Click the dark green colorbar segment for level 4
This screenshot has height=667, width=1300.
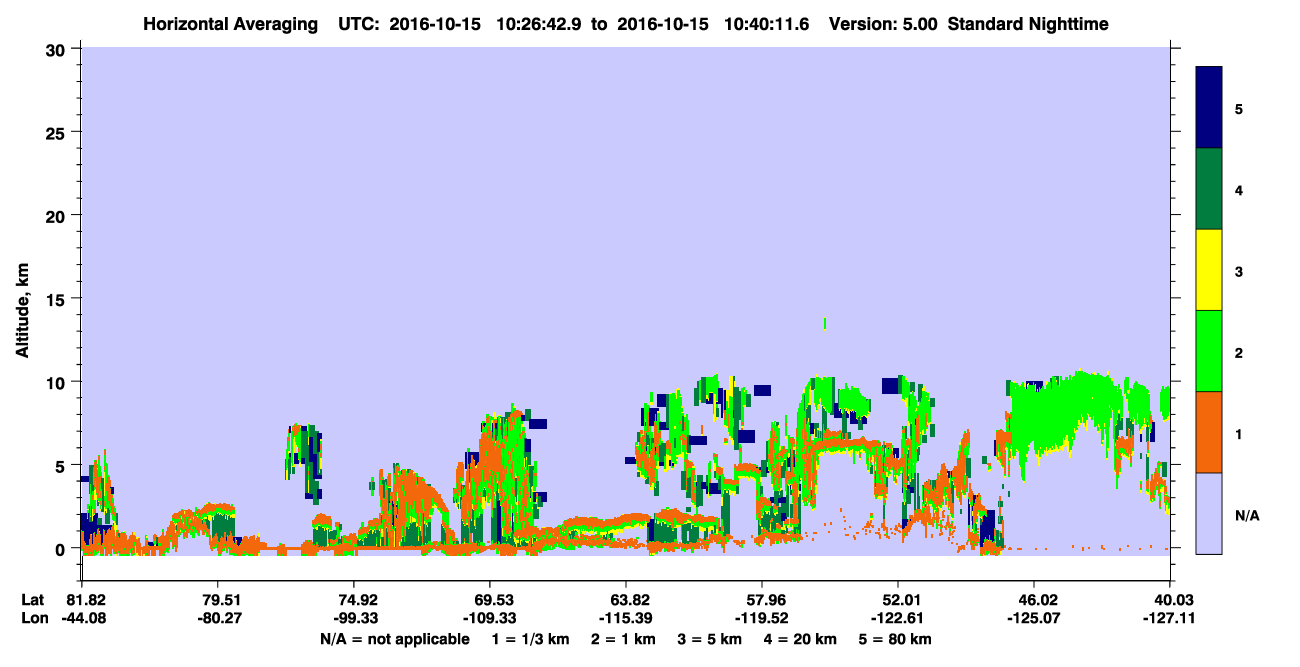point(1209,189)
